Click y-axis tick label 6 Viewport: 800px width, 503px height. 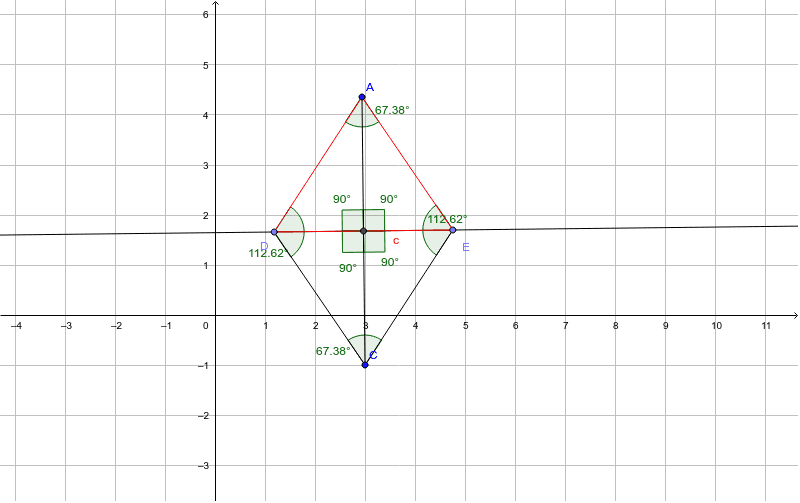206,14
